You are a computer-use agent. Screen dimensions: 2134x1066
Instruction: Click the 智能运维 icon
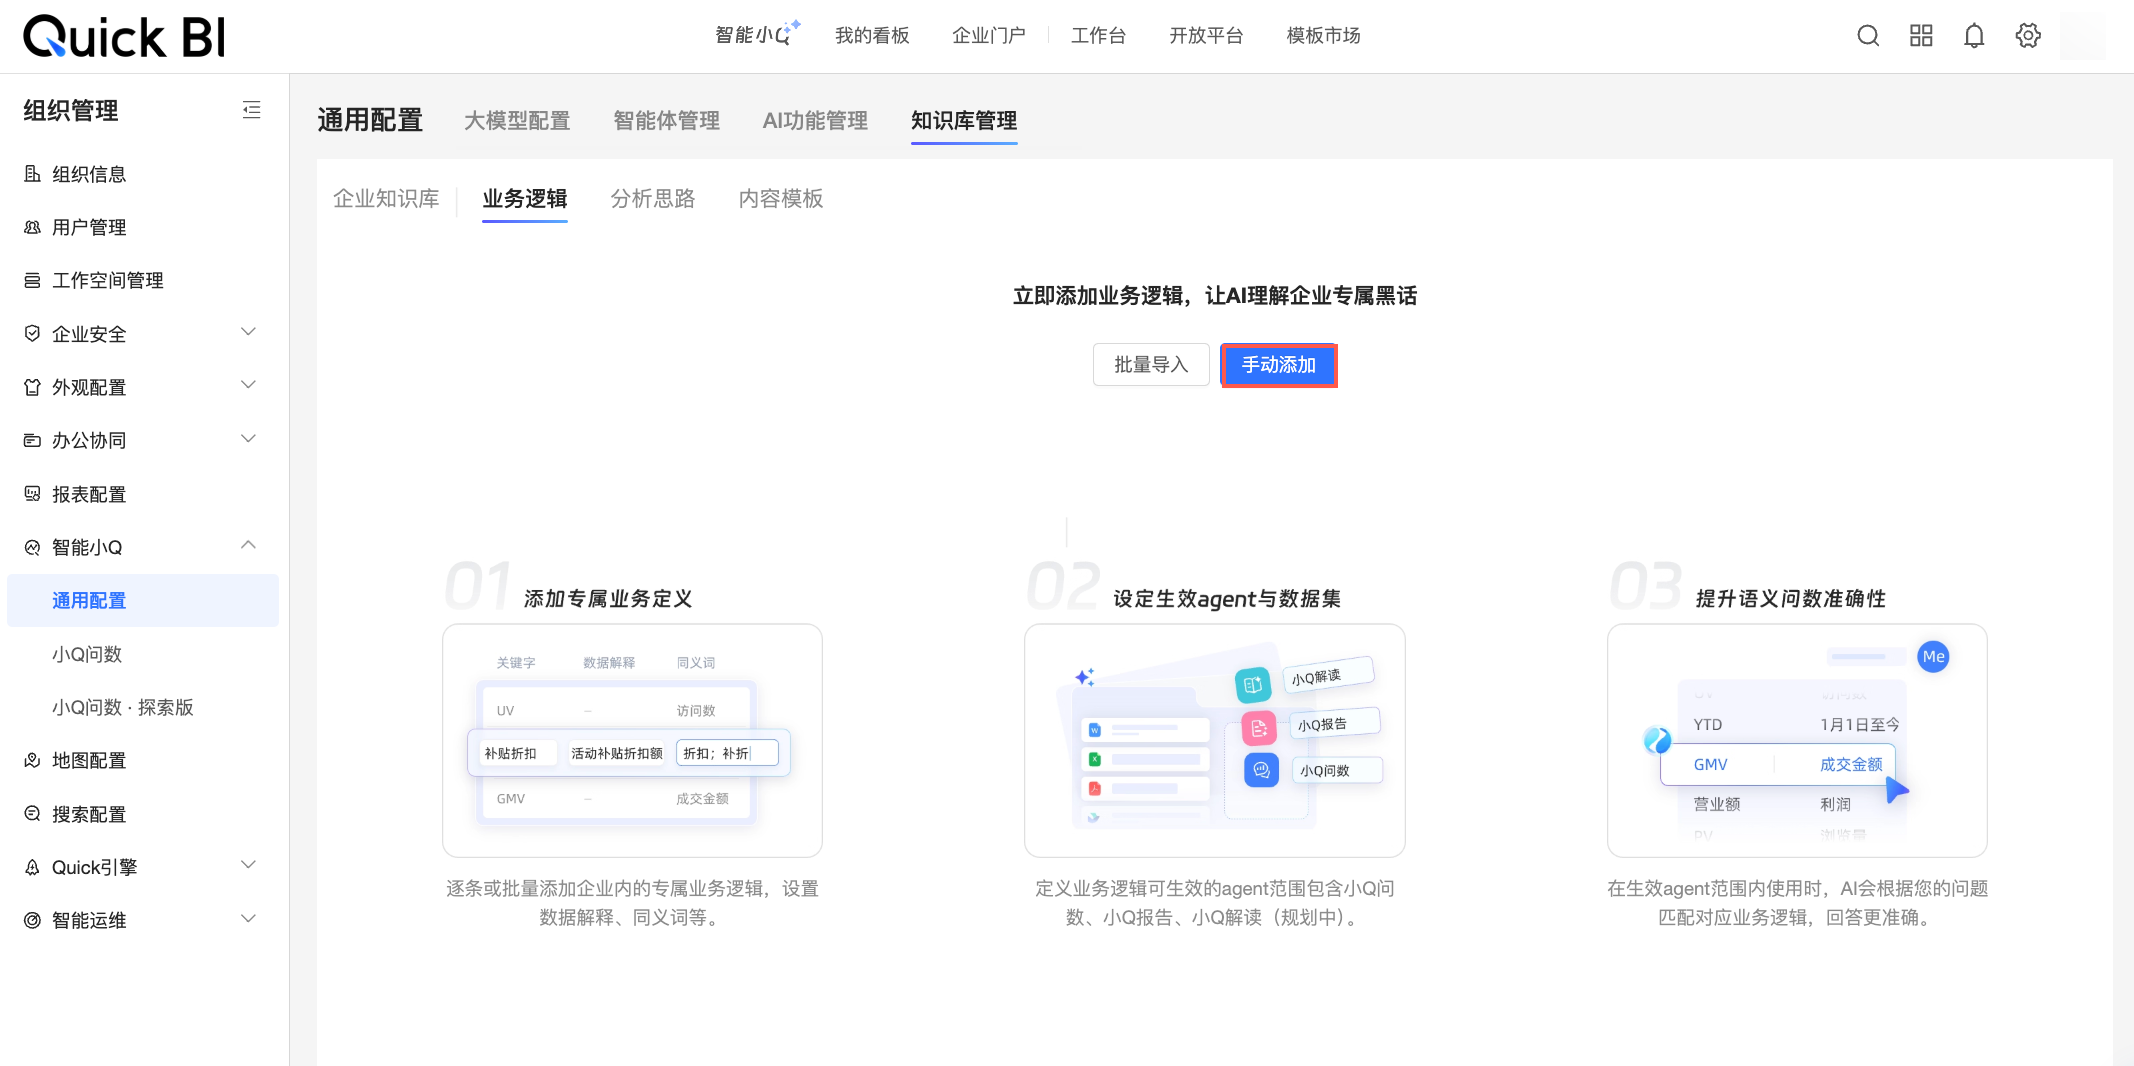(32, 920)
